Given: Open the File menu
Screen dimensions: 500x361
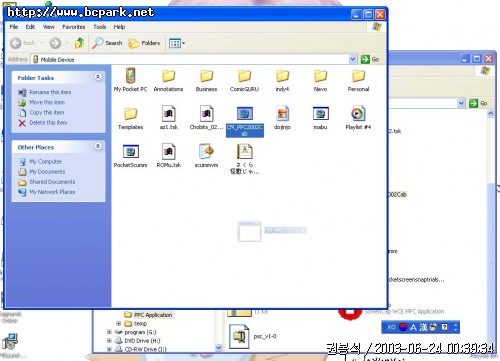Looking at the screenshot, I should [14, 27].
